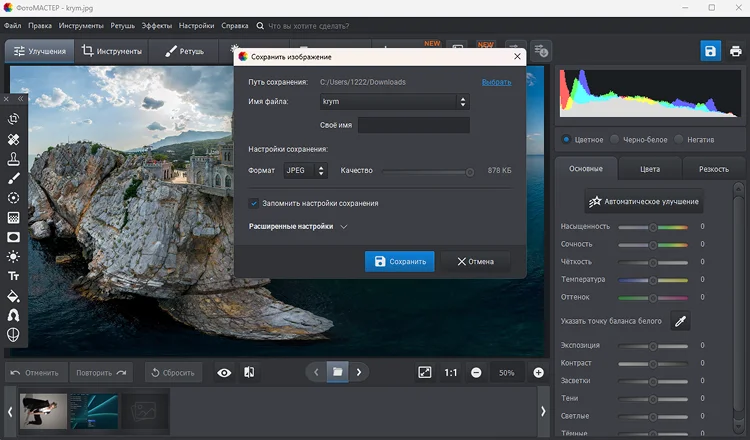Toggle the eye preview original icon
The width and height of the screenshot is (750, 440).
224,373
